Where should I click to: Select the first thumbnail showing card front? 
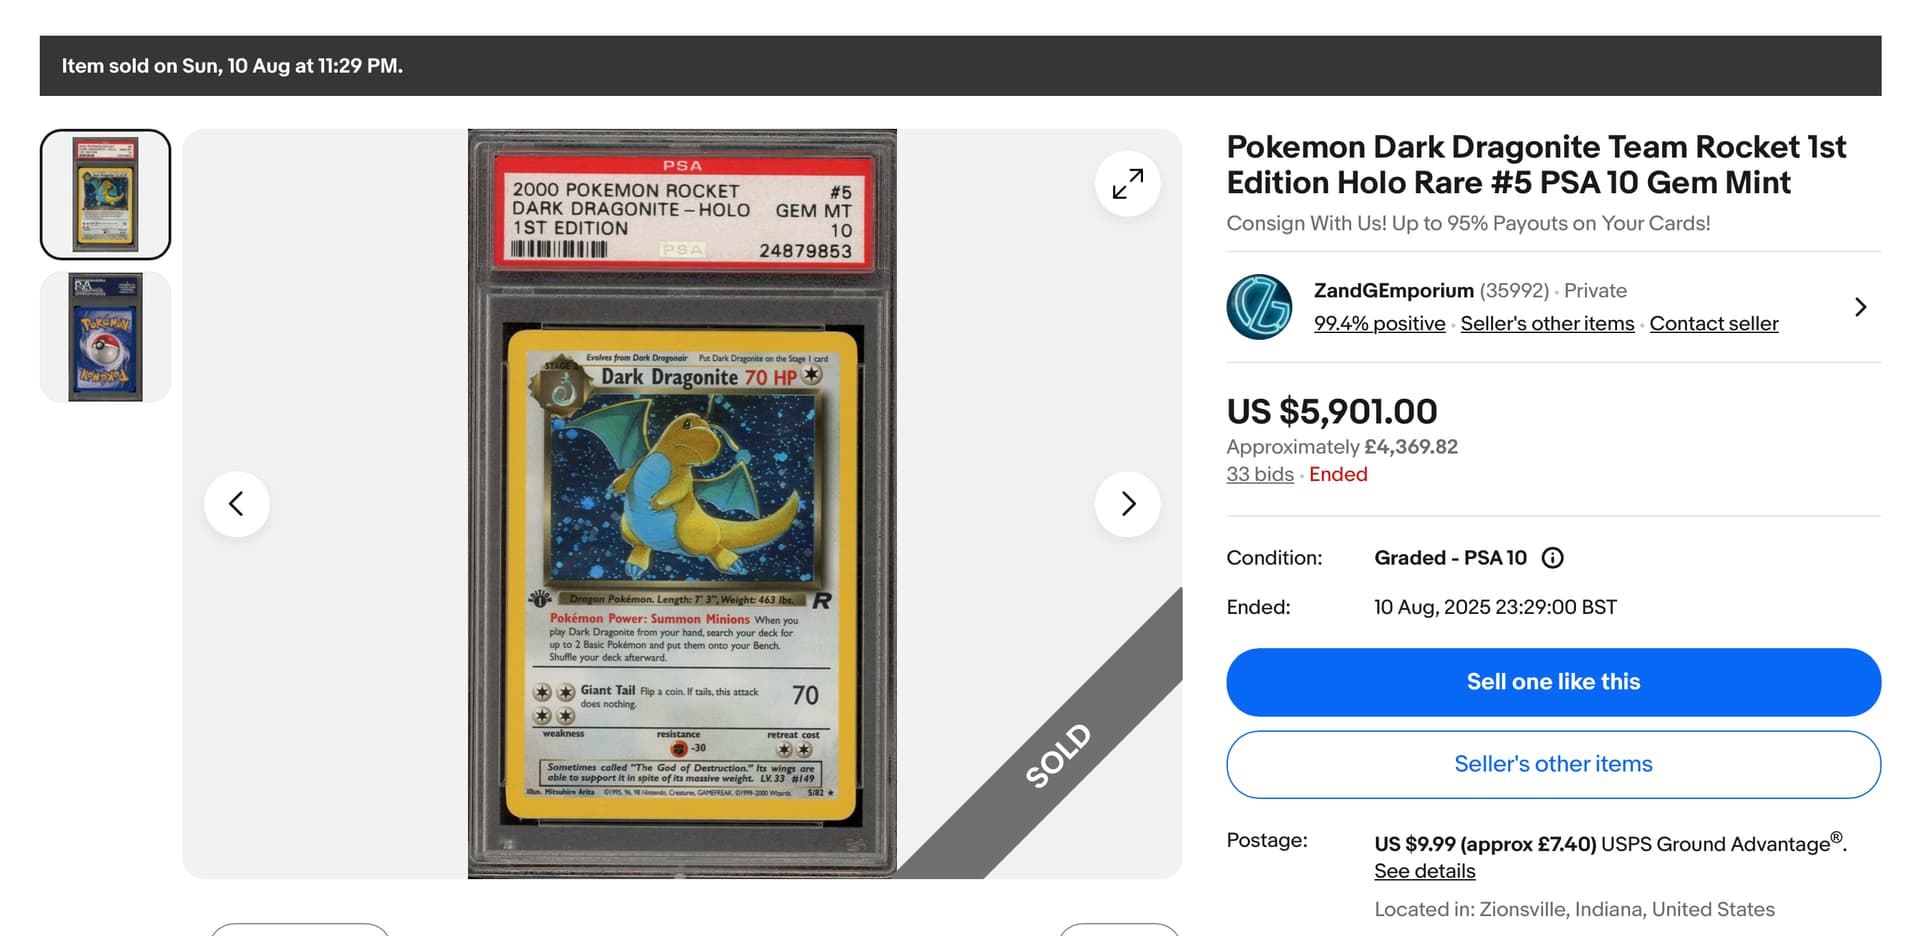[106, 194]
